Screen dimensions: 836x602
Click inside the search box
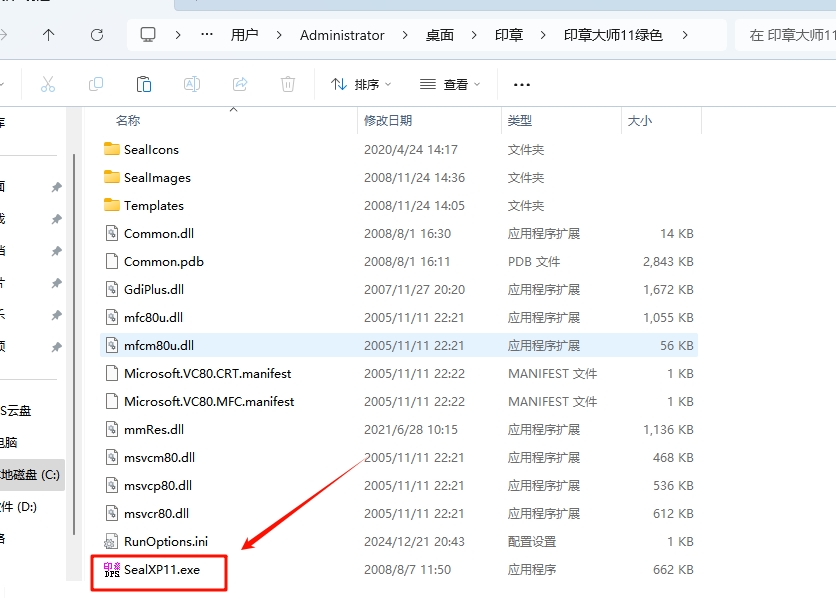click(x=790, y=34)
